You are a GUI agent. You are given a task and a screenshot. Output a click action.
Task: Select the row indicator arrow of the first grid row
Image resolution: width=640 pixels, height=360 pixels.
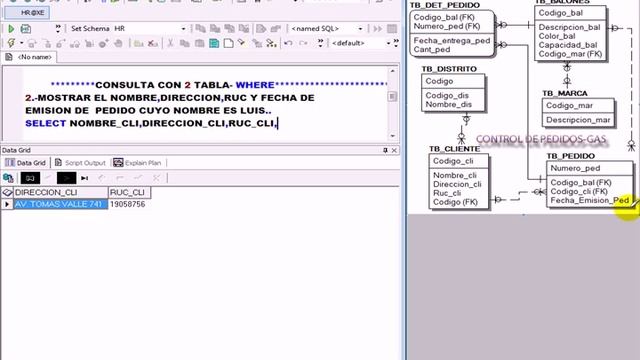click(7, 204)
